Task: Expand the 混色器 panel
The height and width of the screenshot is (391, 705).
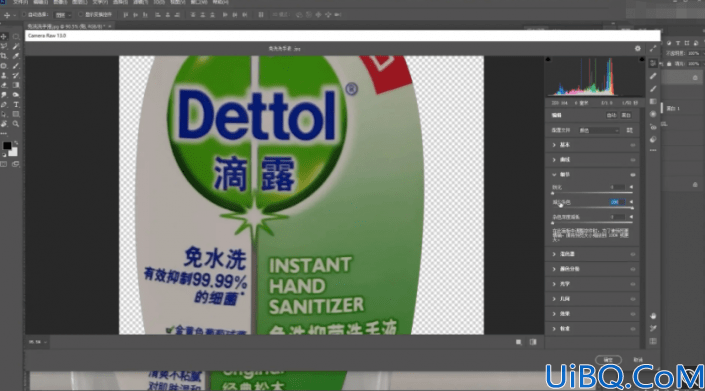Action: coord(554,254)
